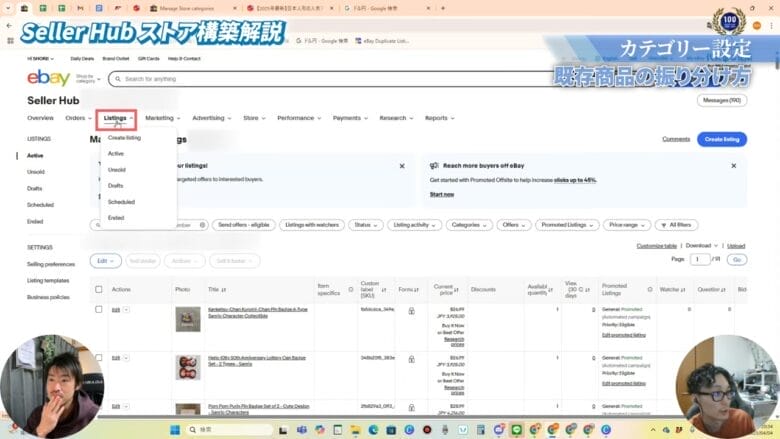Open the All filters panel
Image resolution: width=780 pixels, height=439 pixels.
click(676, 225)
